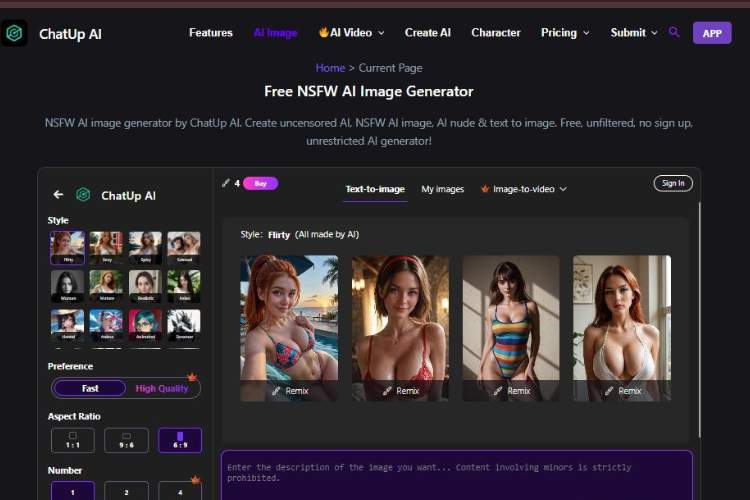Click the fire icon next to AI Video

pos(323,32)
